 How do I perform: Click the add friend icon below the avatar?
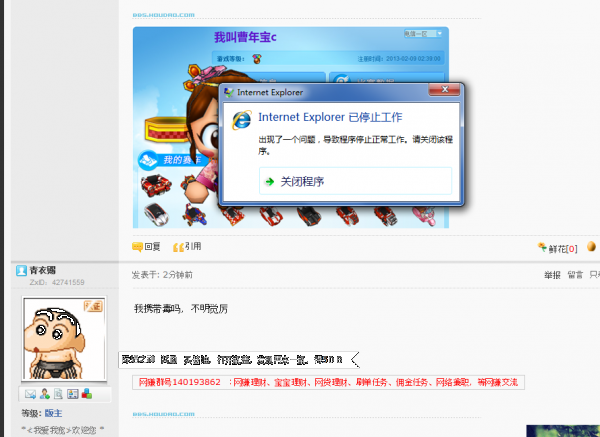click(45, 394)
